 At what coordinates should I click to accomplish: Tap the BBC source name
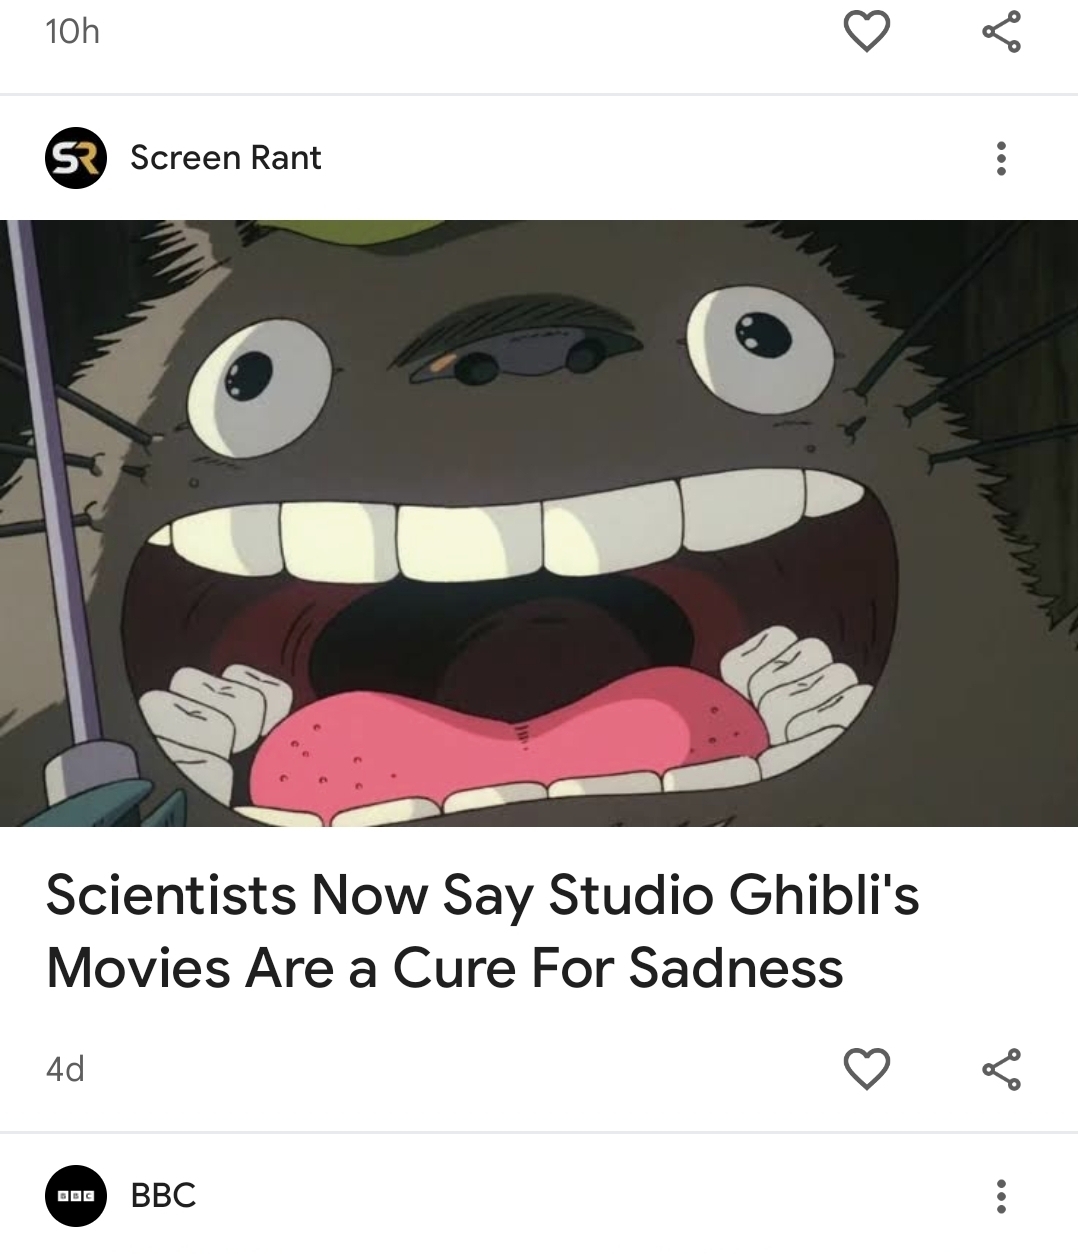(163, 1195)
